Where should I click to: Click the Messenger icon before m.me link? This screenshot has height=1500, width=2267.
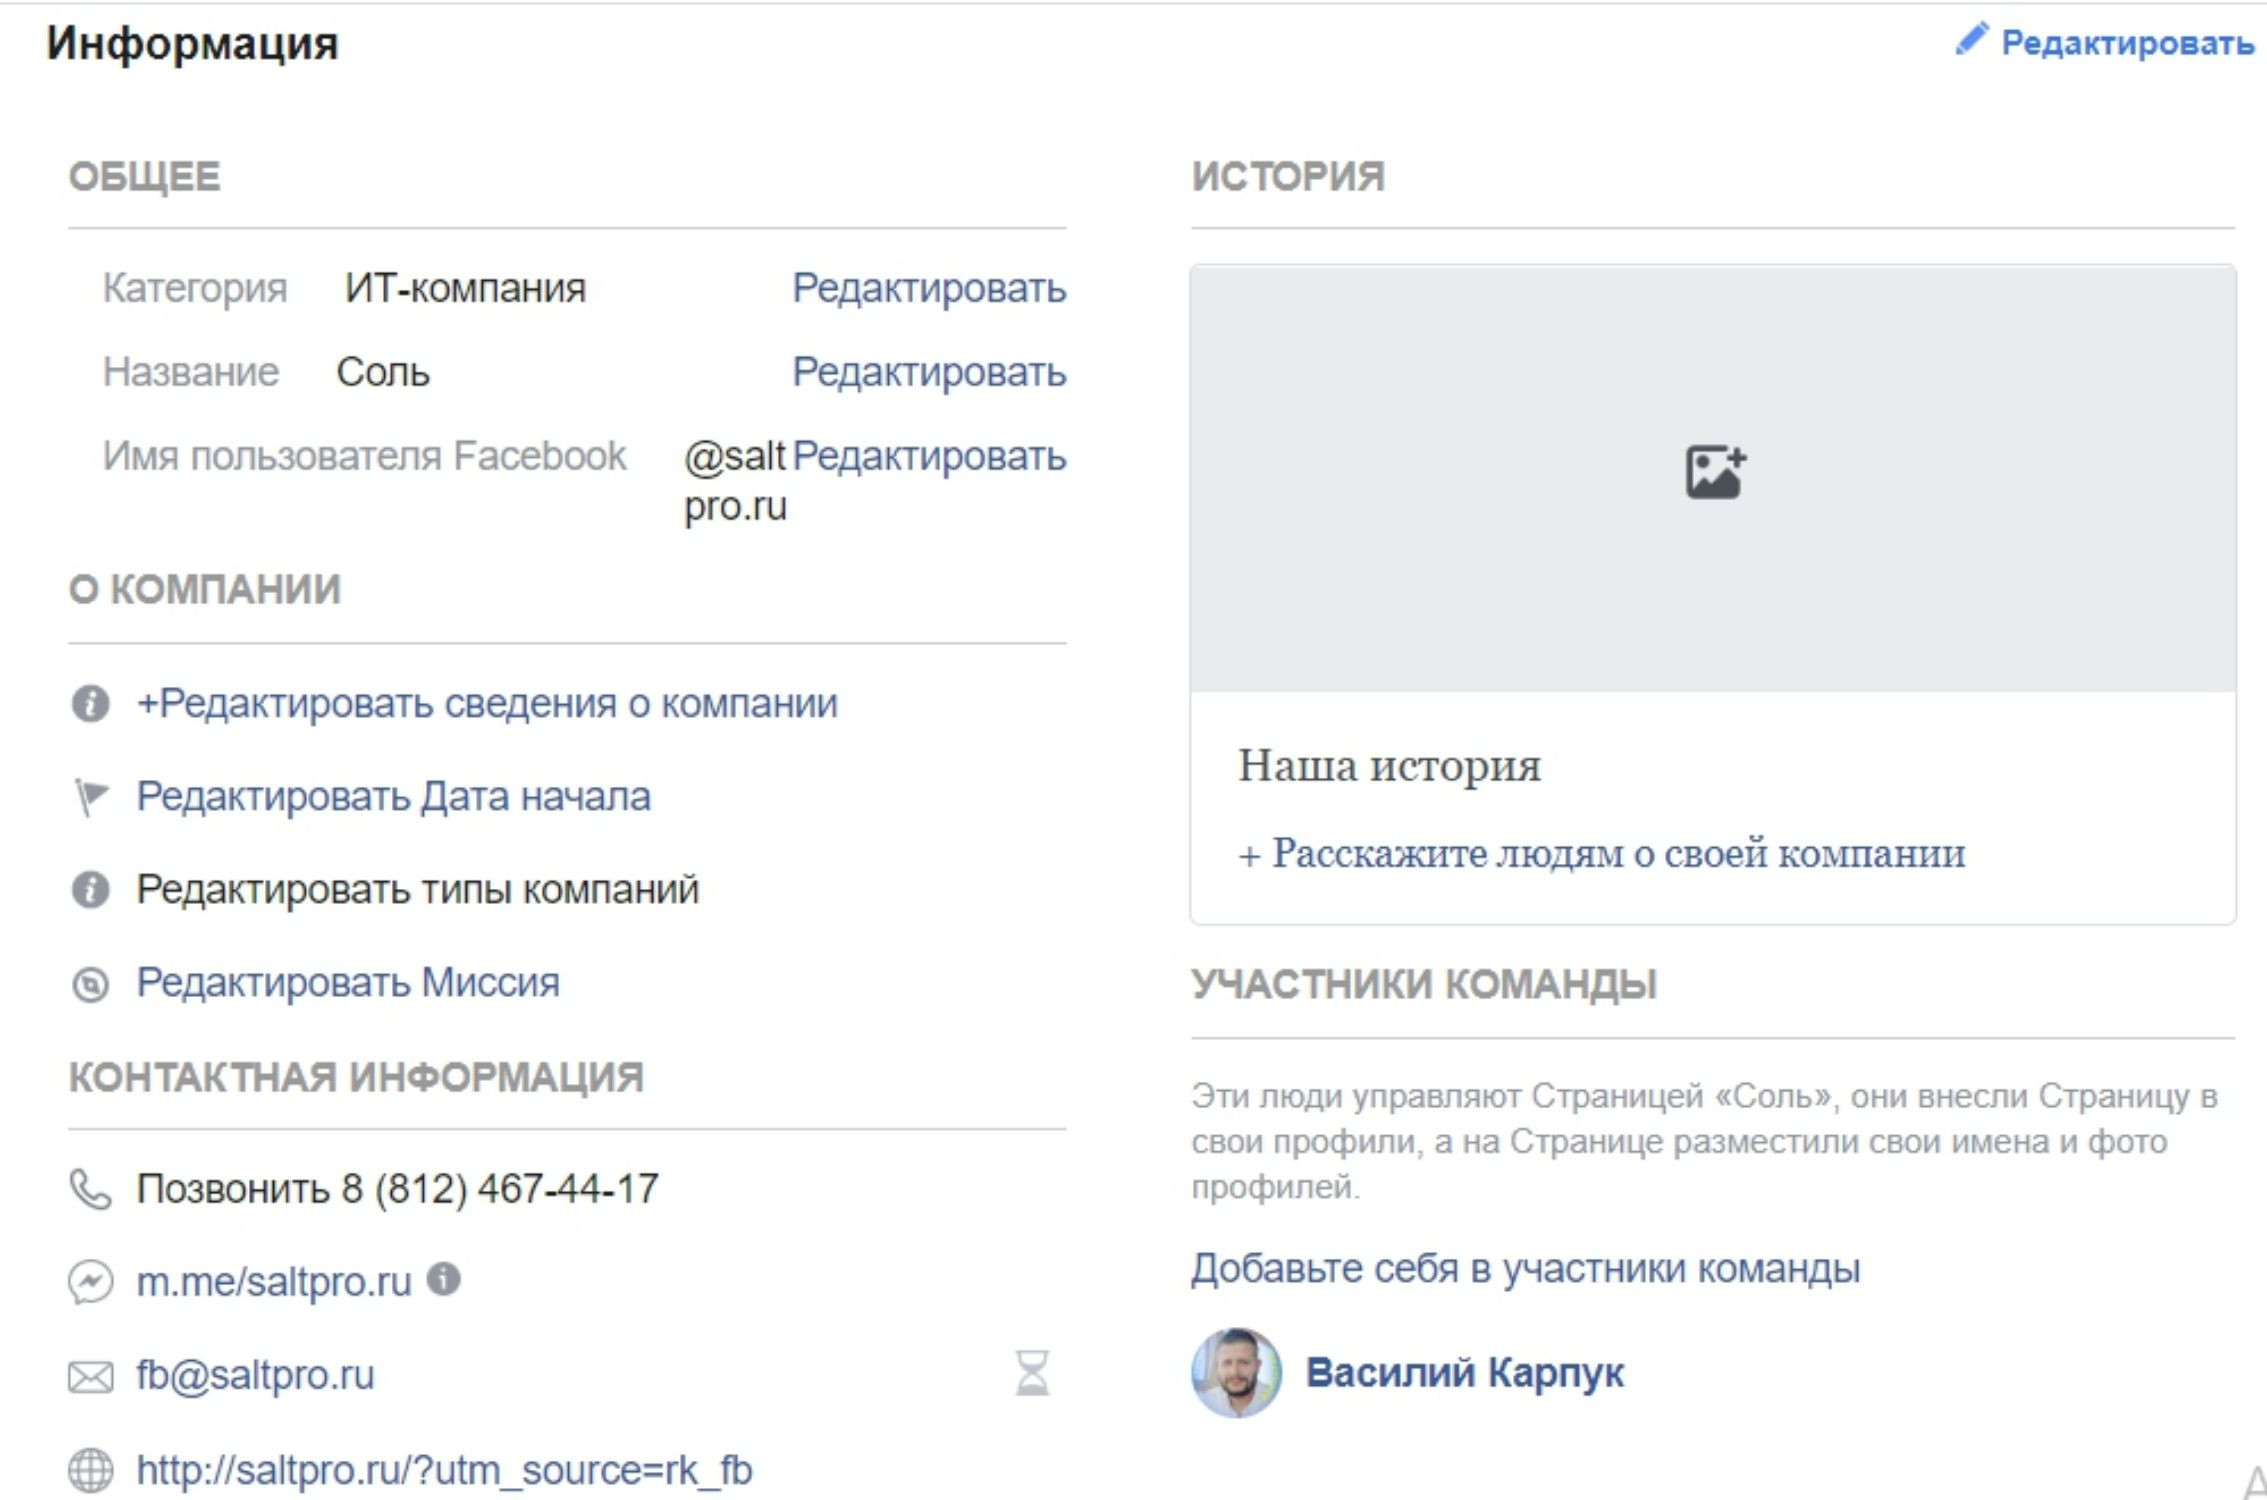[x=90, y=1282]
